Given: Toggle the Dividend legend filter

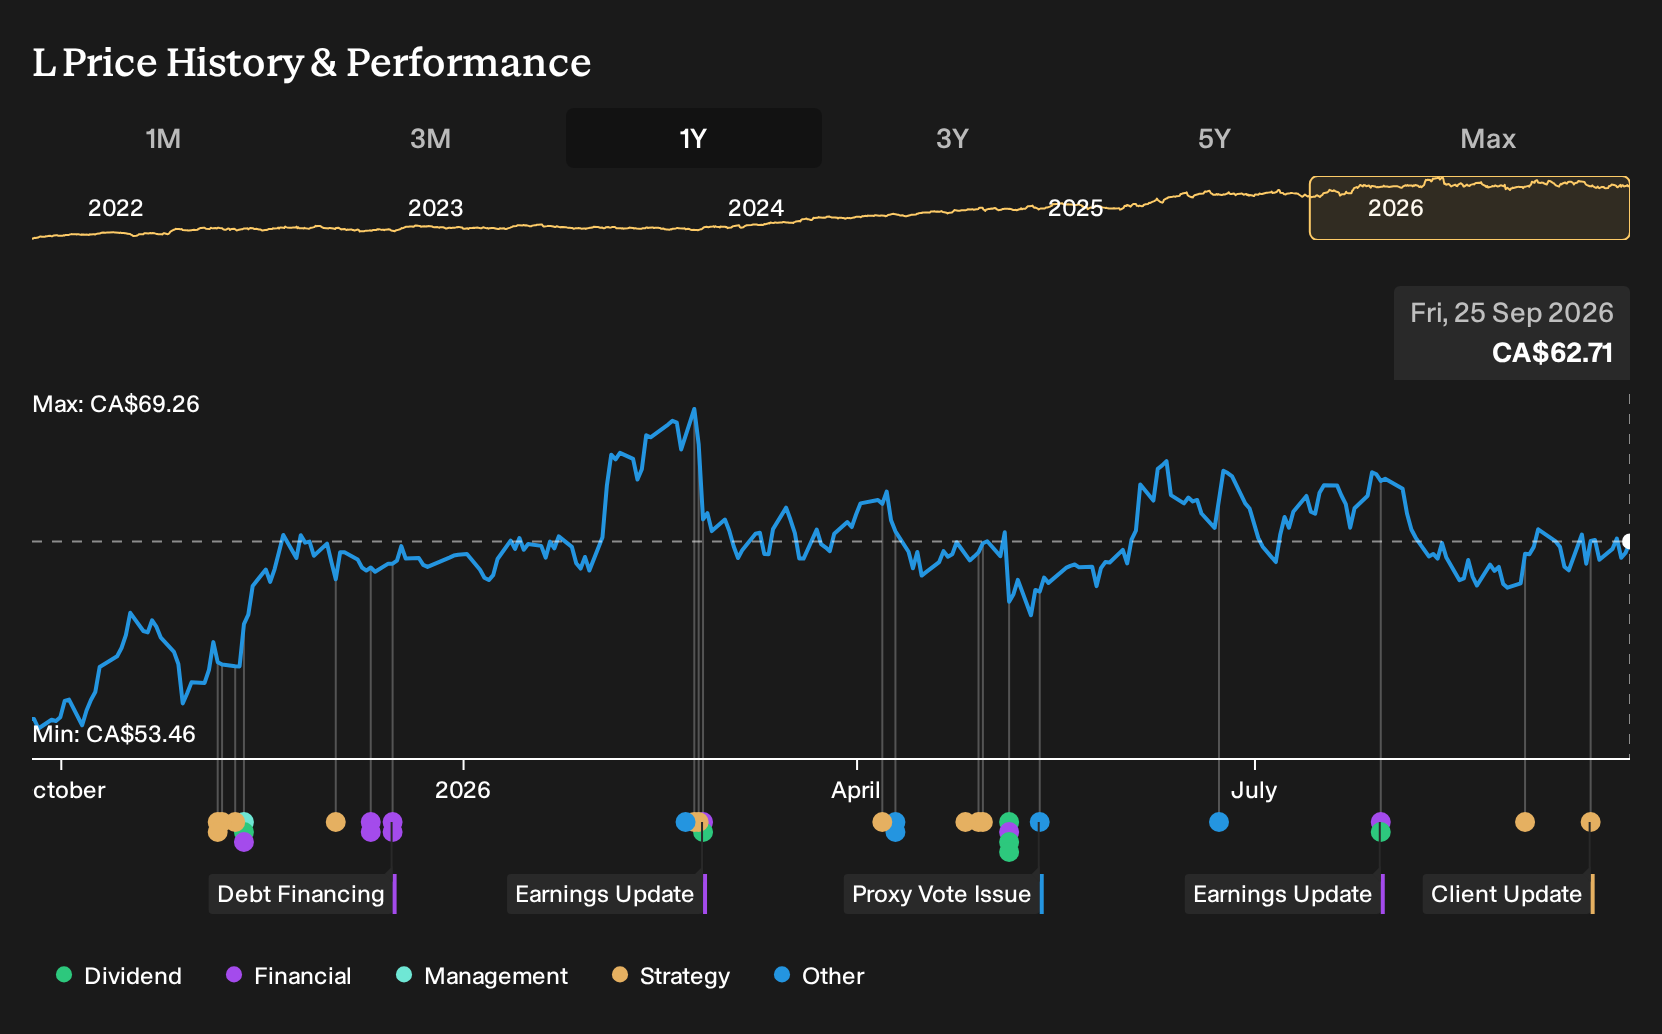Looking at the screenshot, I should point(119,976).
